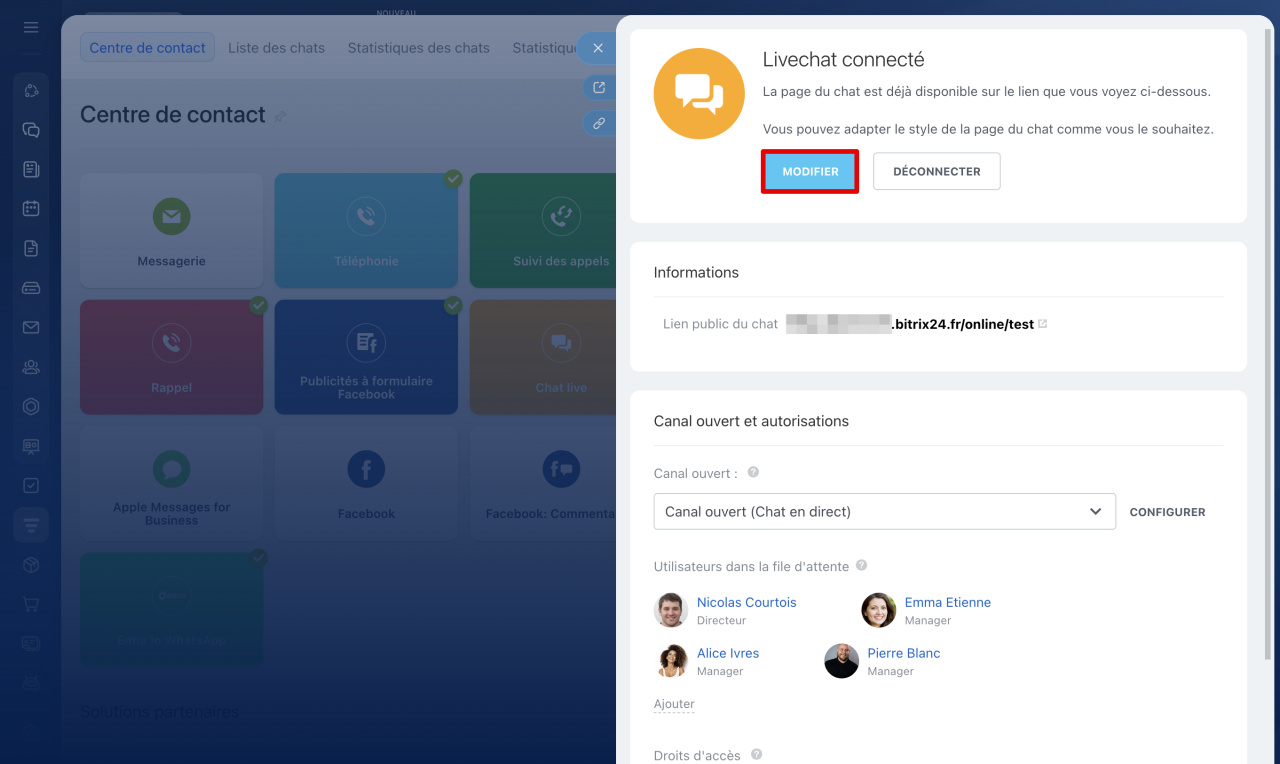Image resolution: width=1280 pixels, height=764 pixels.
Task: Click the copy link icon on slider
Action: click(x=598, y=124)
